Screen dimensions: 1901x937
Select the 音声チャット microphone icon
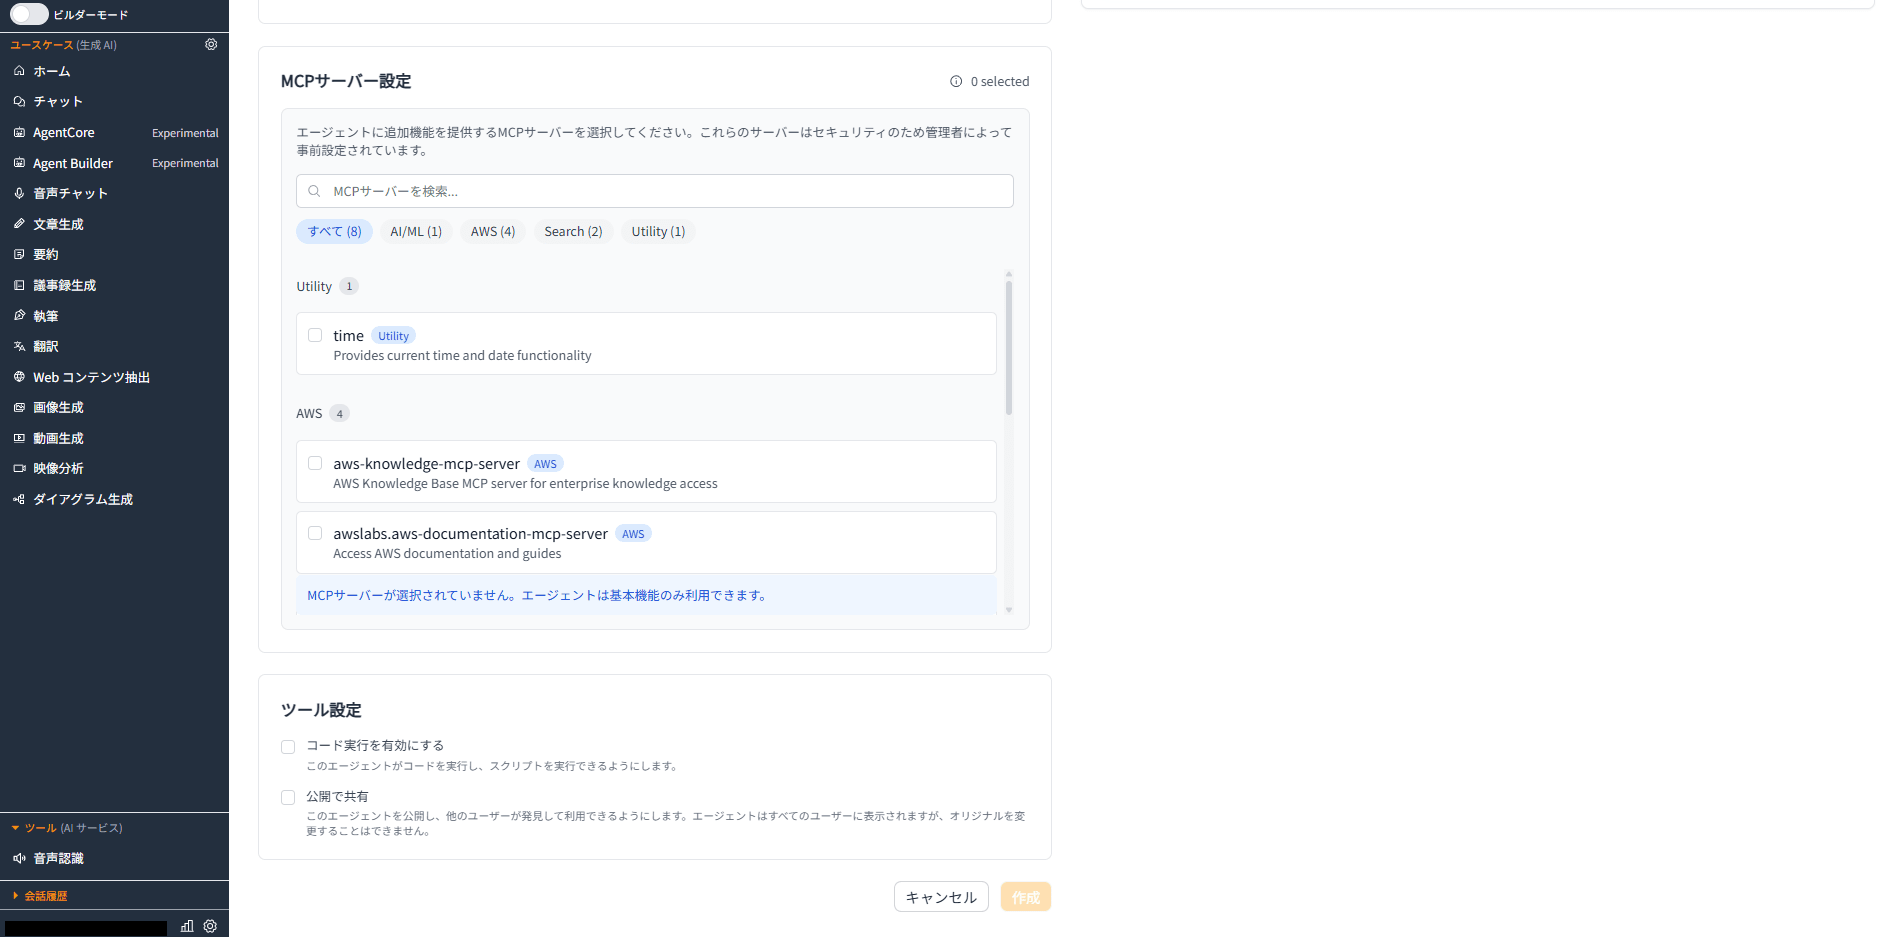19,193
